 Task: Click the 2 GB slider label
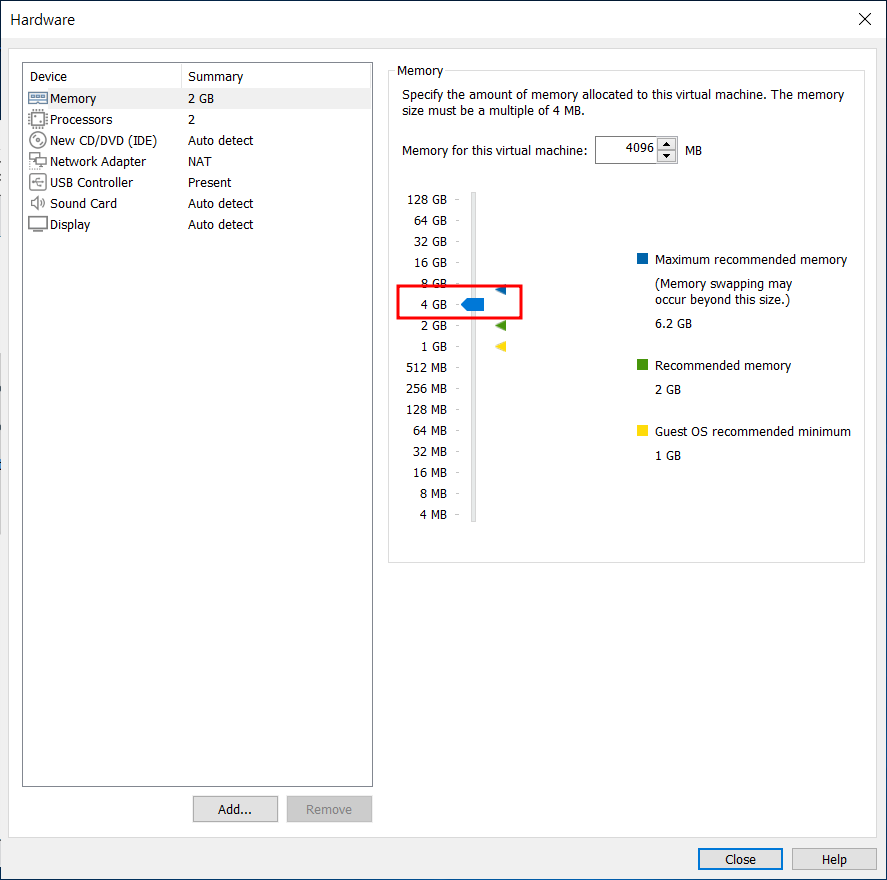pos(433,326)
